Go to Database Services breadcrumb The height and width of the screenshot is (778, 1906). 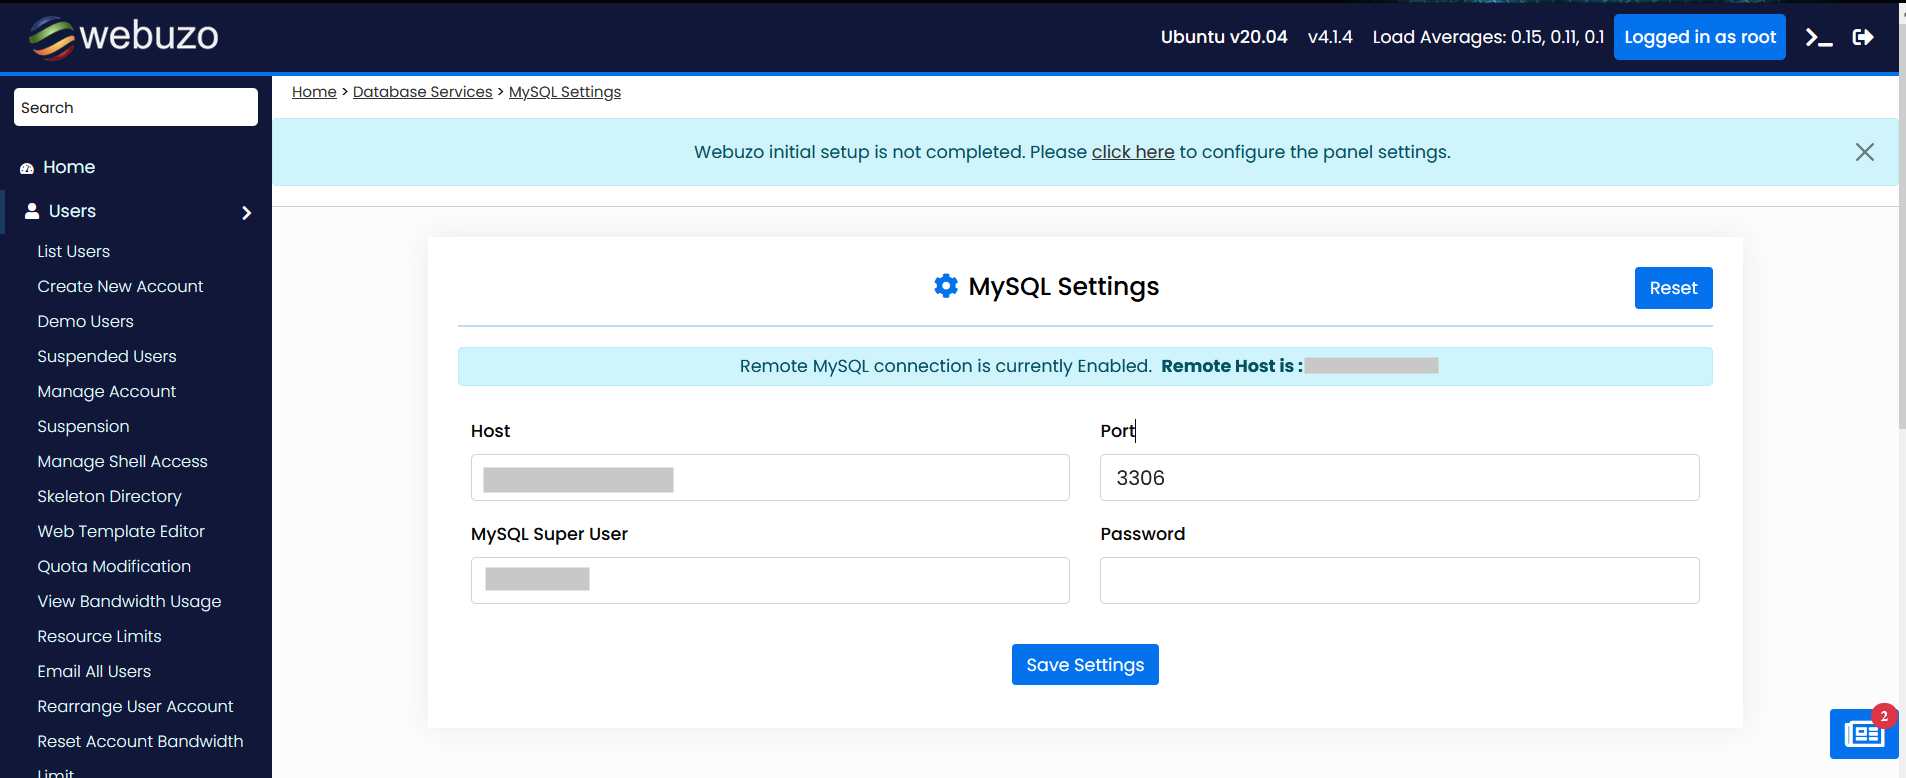click(x=422, y=92)
